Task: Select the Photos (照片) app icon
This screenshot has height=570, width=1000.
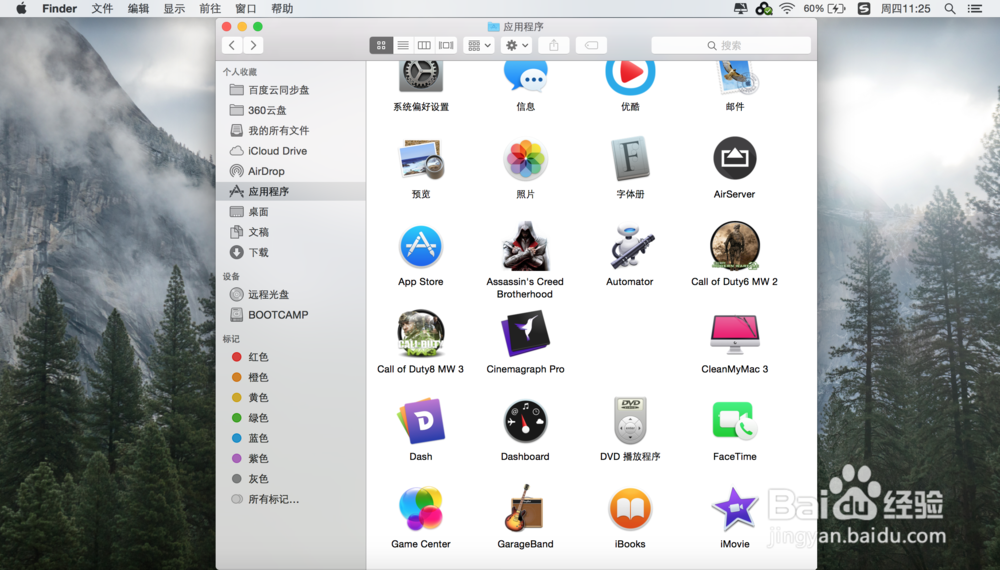Action: pos(526,159)
